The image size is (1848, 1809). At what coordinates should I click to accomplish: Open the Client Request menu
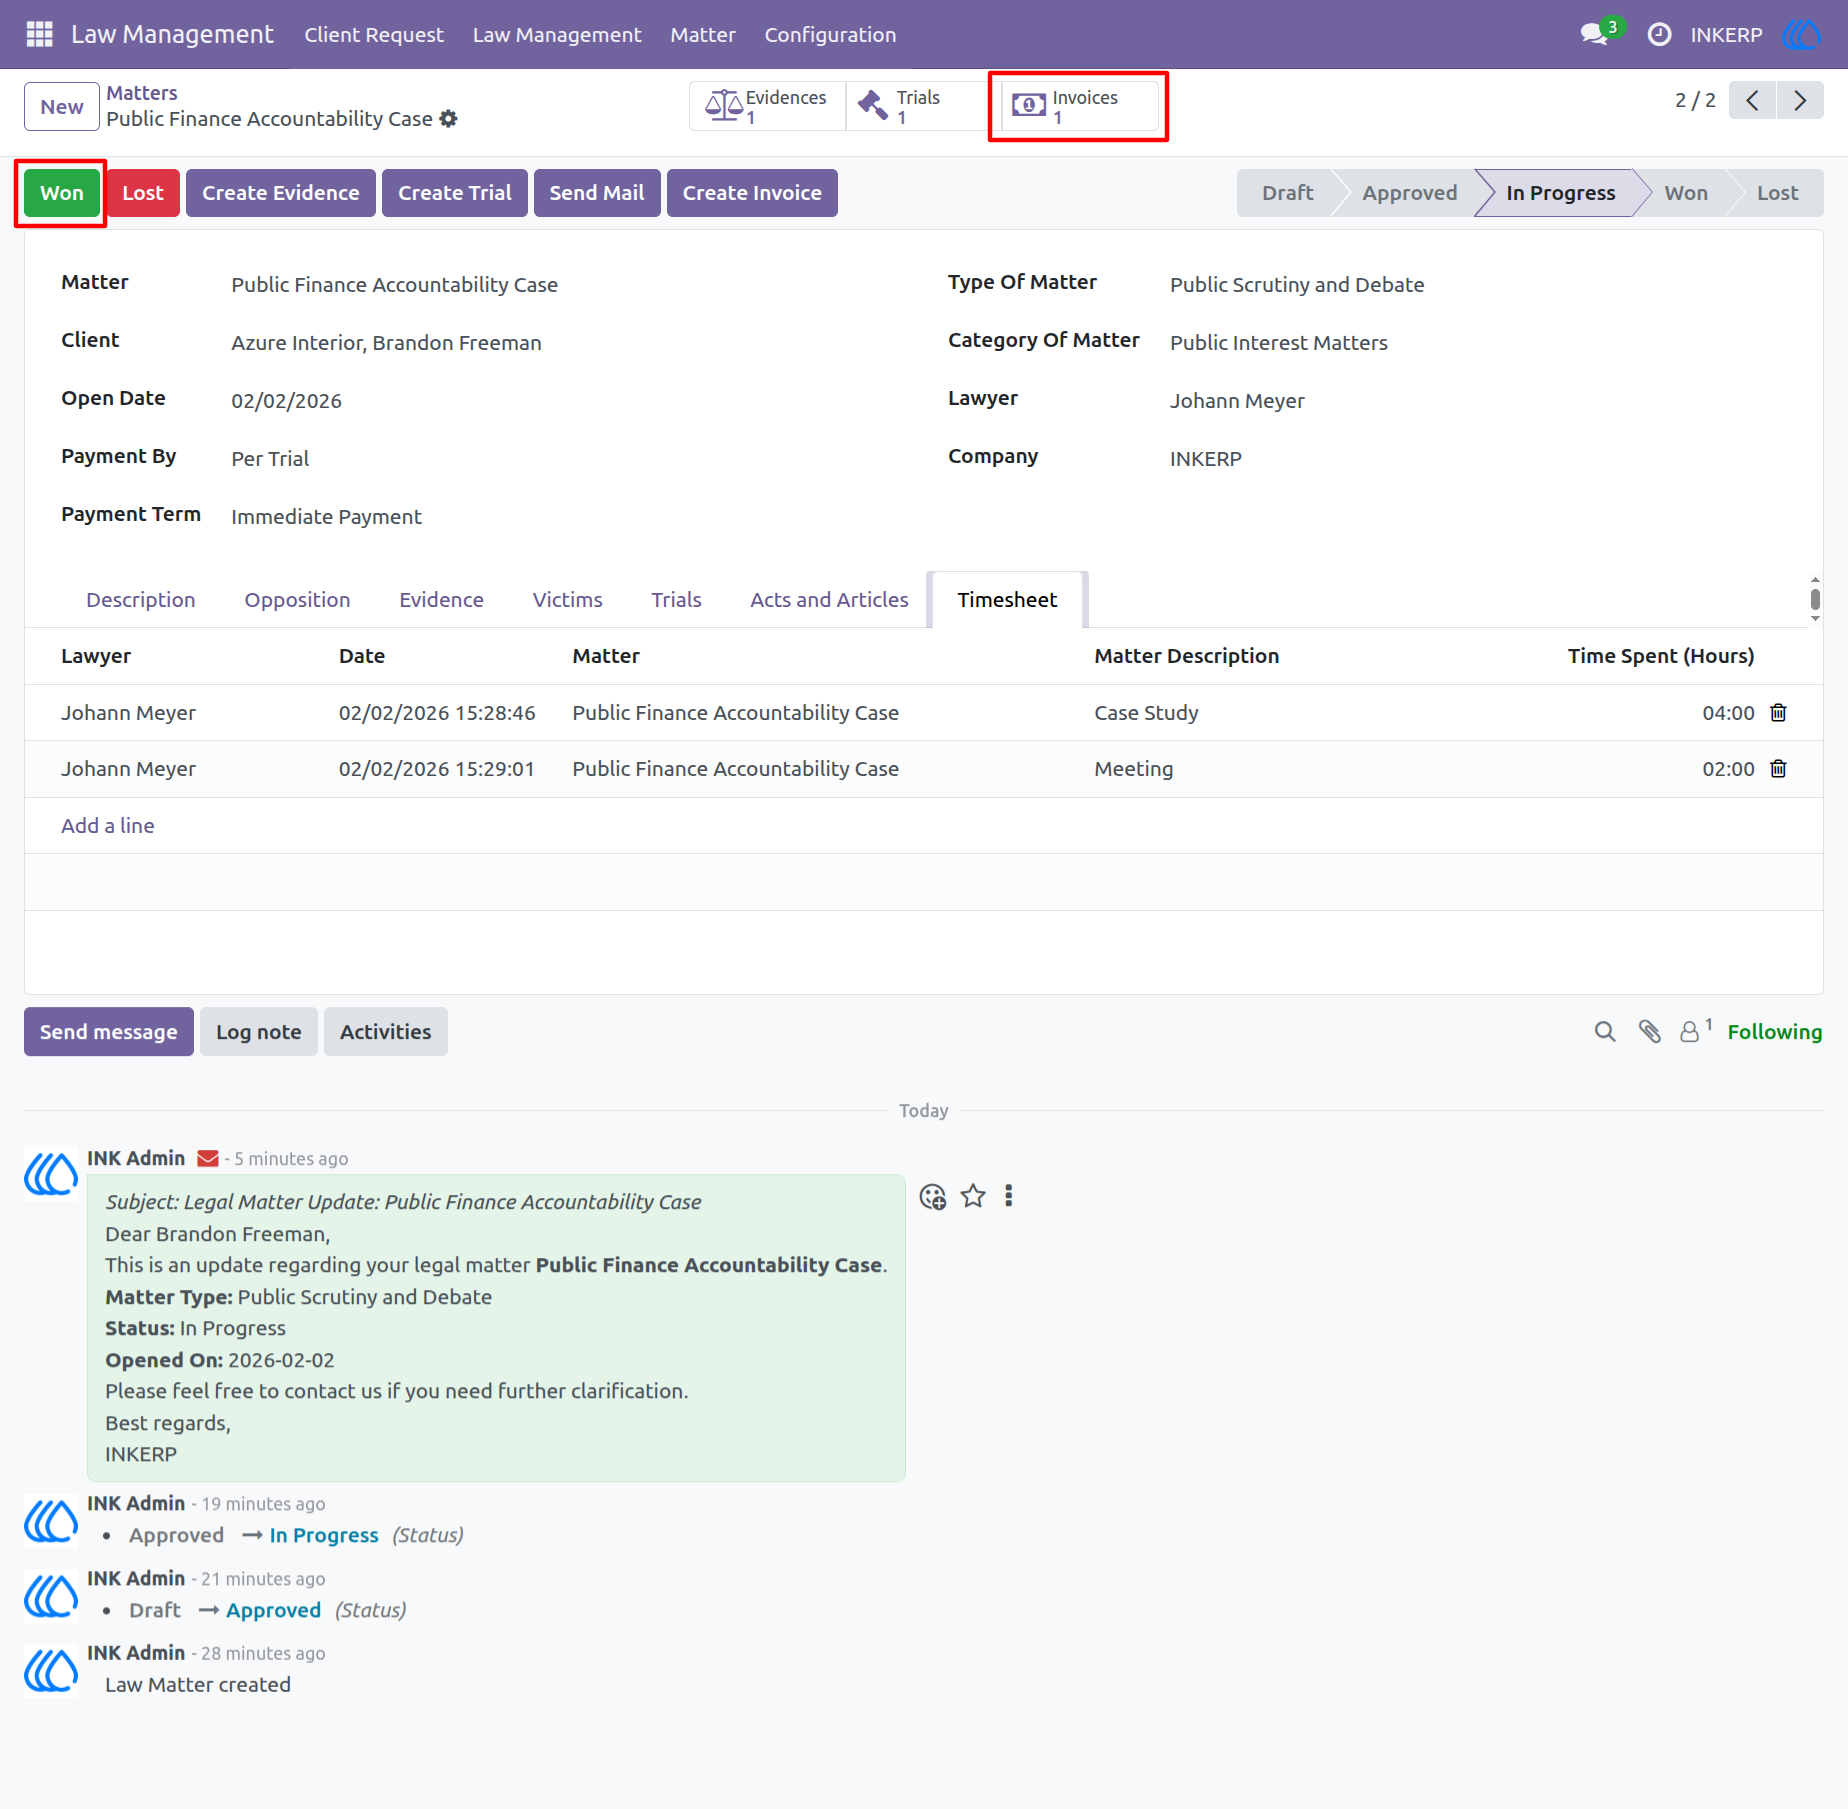click(x=373, y=34)
